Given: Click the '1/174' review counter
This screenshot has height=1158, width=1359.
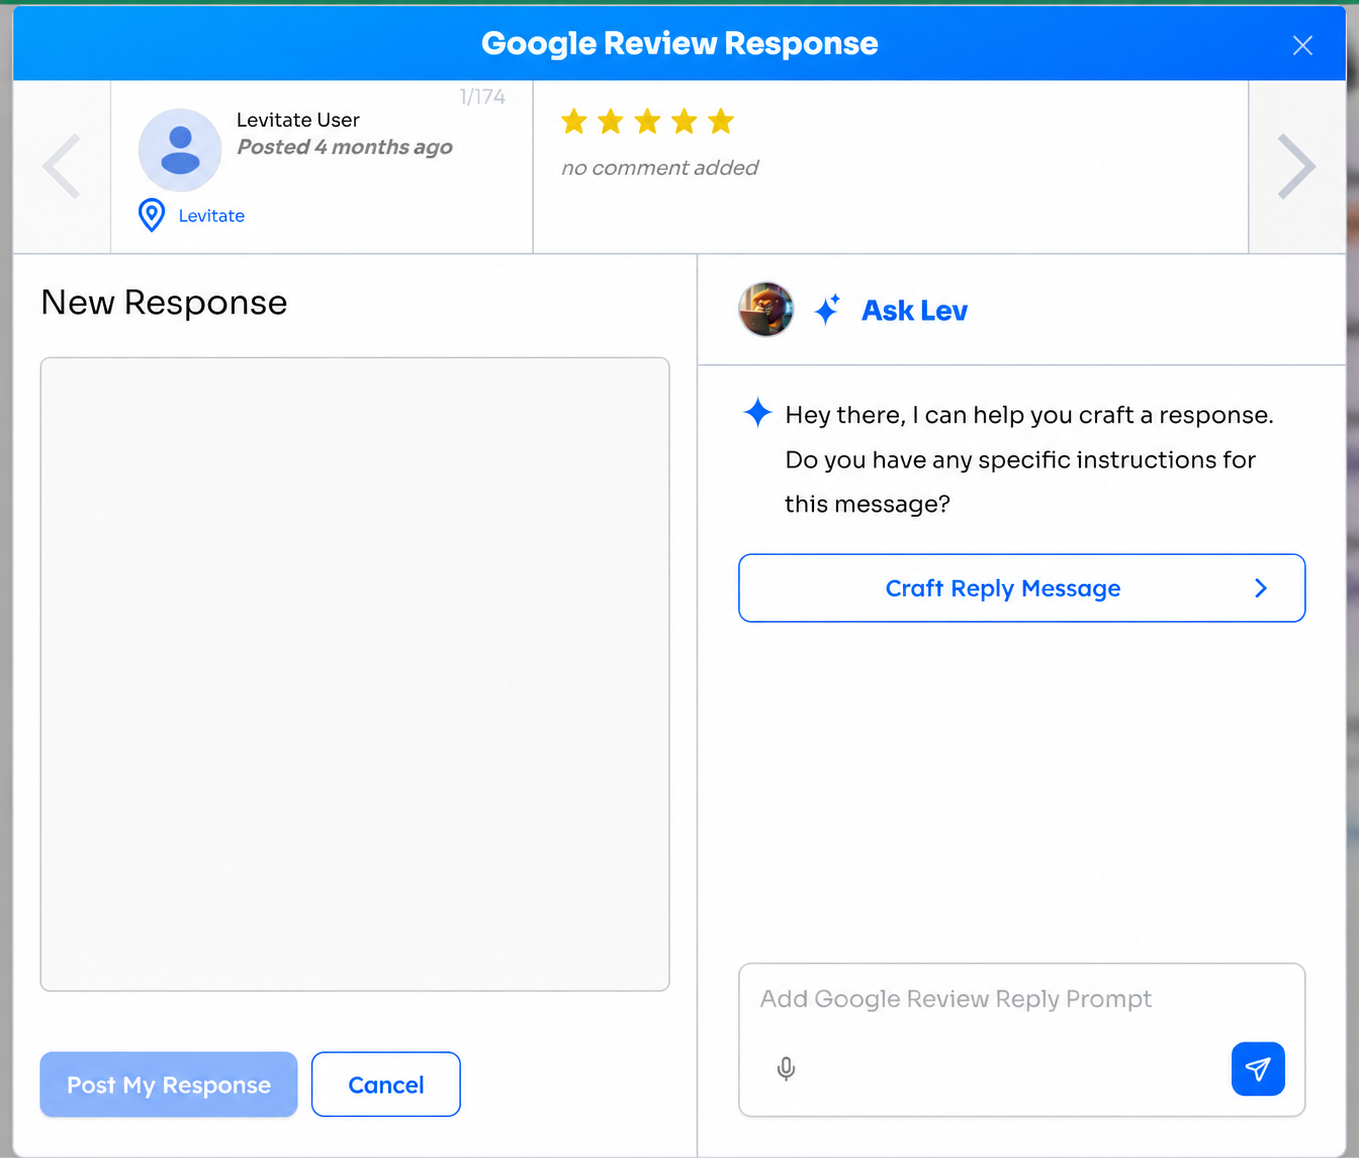Looking at the screenshot, I should point(482,97).
